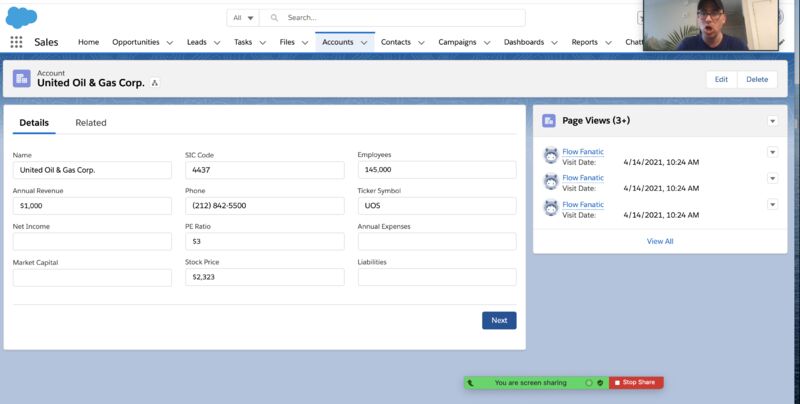Expand the Leads tab chevron
Image resolution: width=800 pixels, height=404 pixels.
(x=217, y=43)
